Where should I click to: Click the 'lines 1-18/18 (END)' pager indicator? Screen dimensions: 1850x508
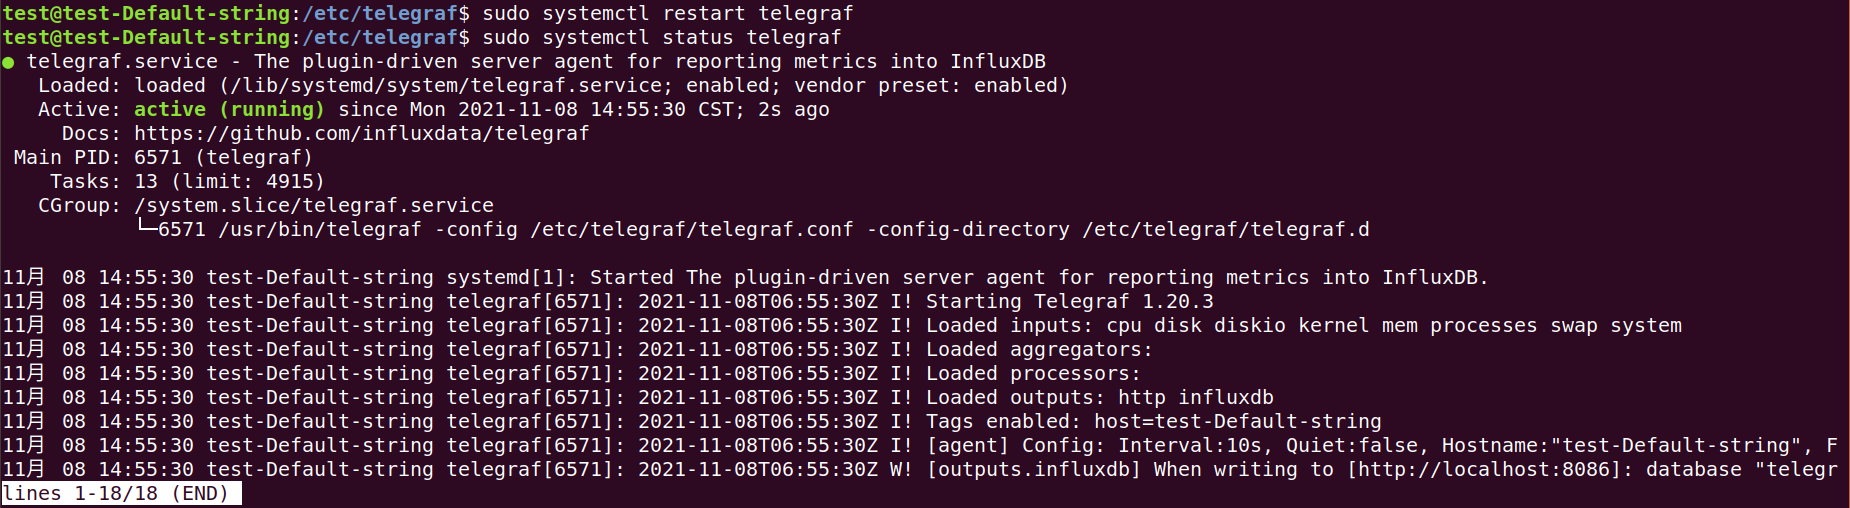(x=121, y=493)
